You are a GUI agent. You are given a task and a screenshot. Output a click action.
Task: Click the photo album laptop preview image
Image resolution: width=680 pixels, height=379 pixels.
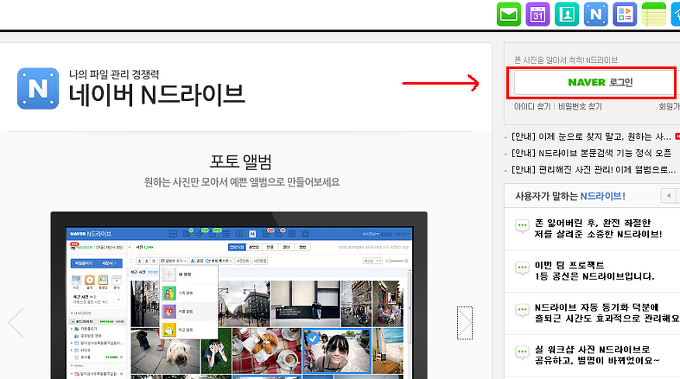tap(239, 295)
